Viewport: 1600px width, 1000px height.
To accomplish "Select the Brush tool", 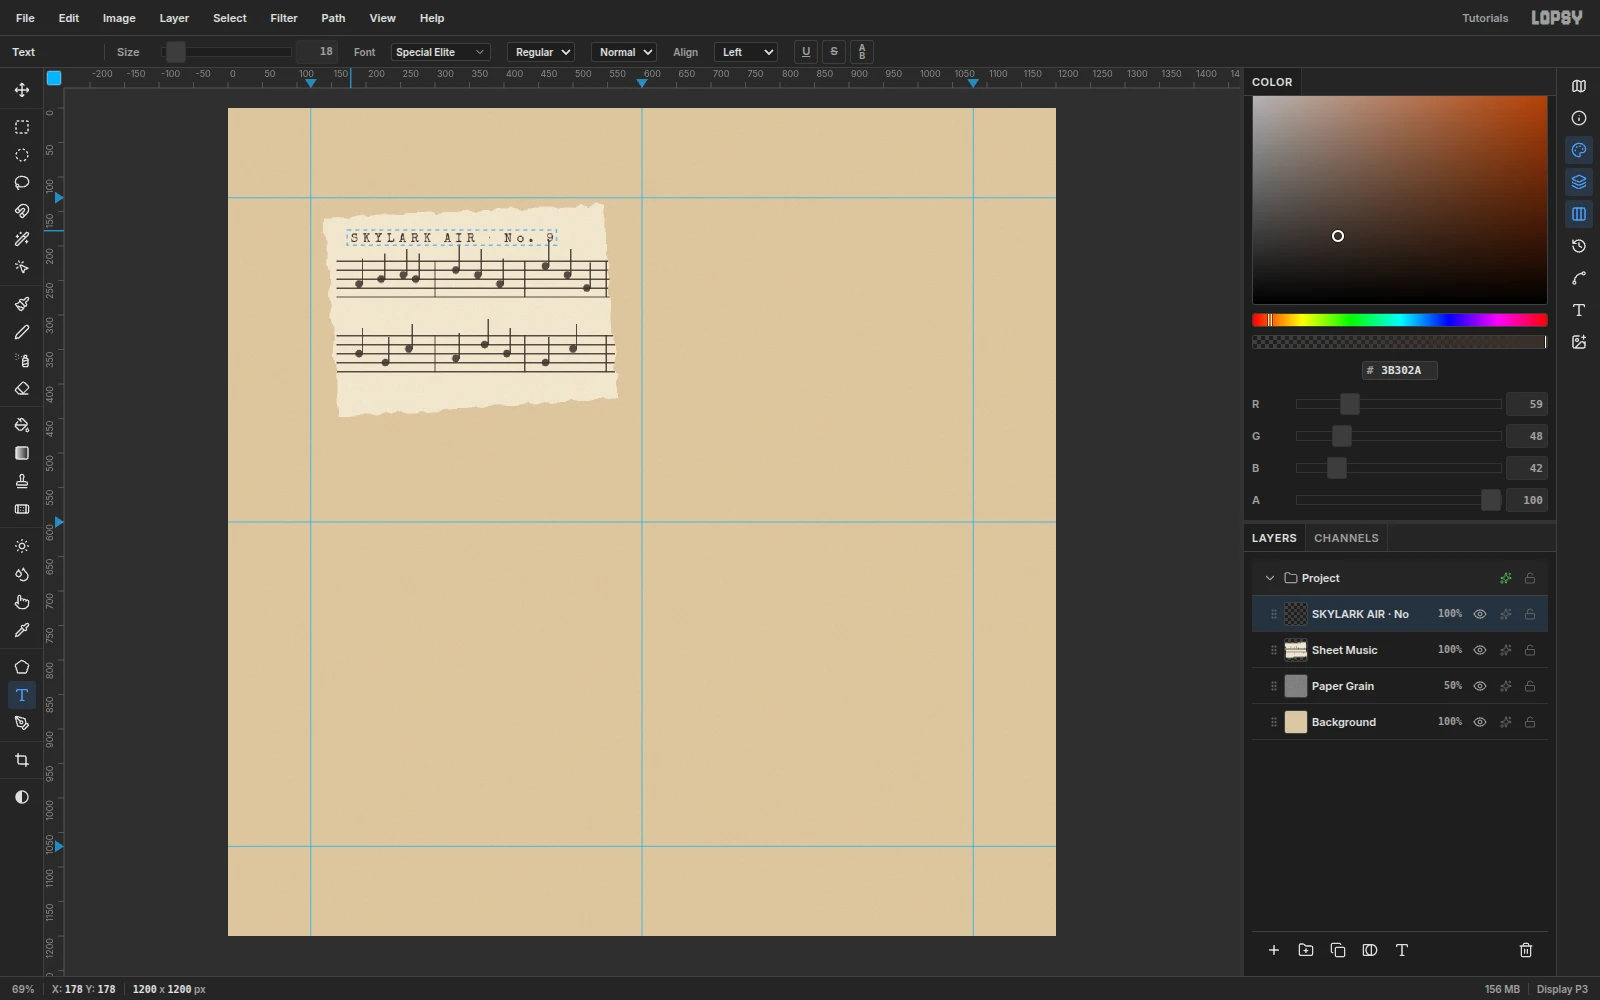I will [x=22, y=304].
